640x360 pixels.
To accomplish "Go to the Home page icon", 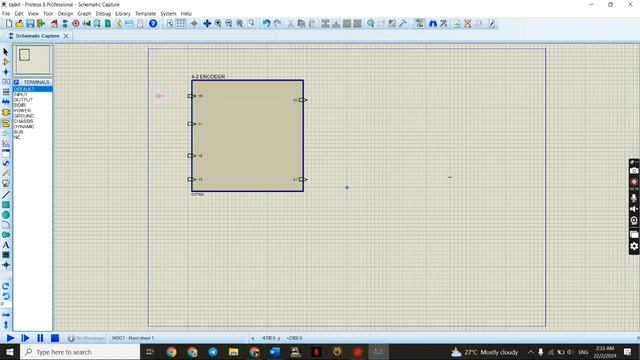I will [x=54, y=24].
